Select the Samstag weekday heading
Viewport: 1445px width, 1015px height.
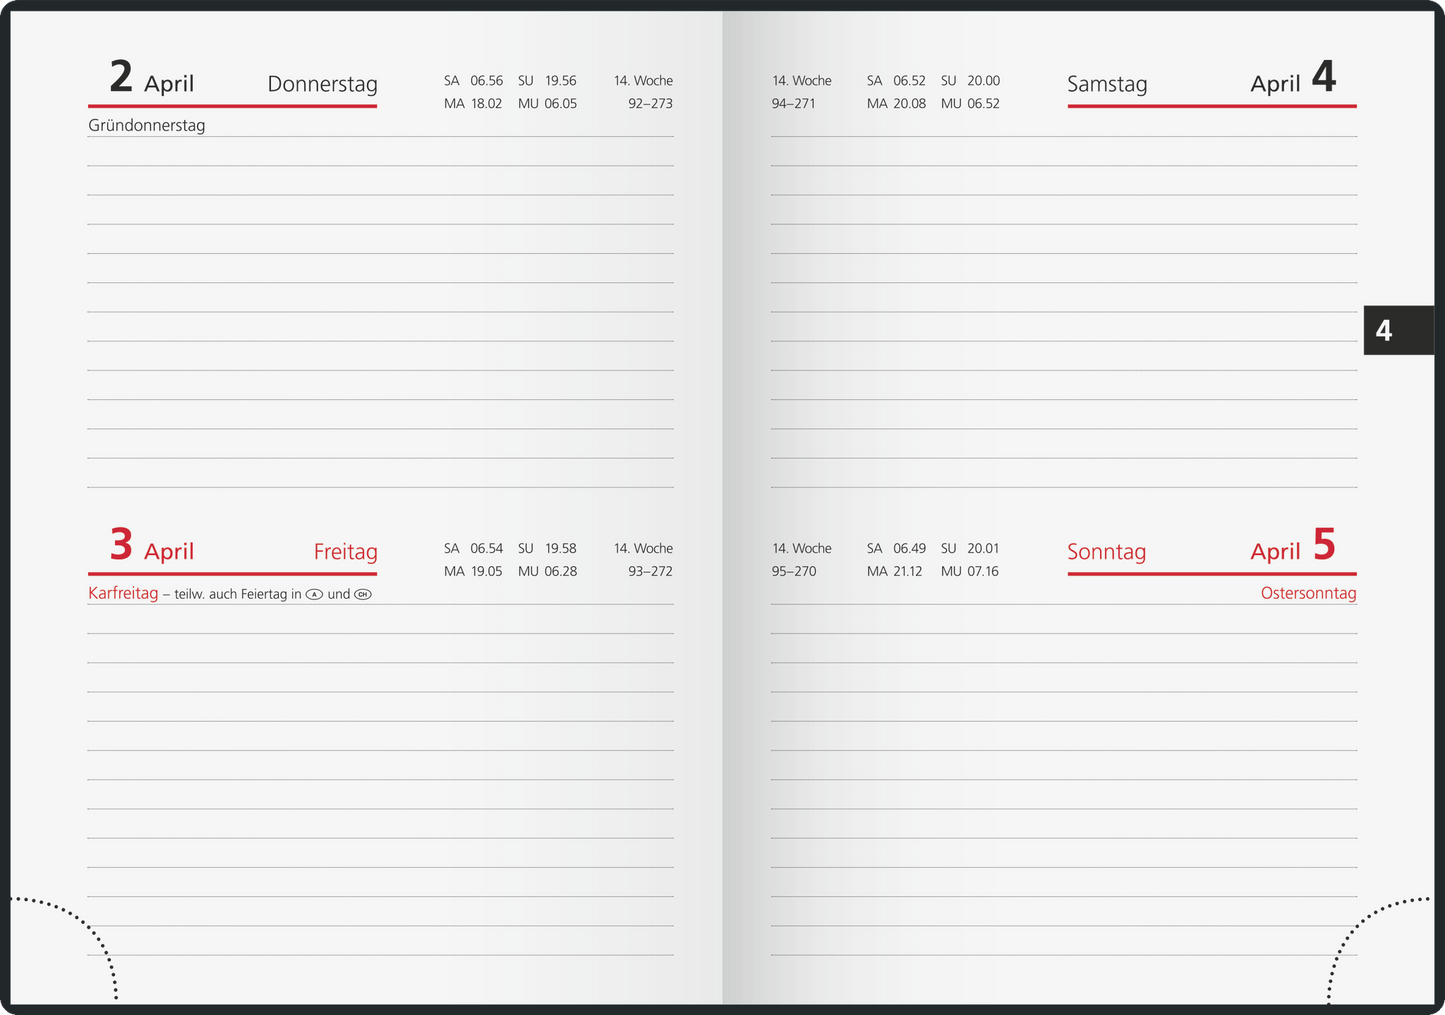tap(1106, 84)
